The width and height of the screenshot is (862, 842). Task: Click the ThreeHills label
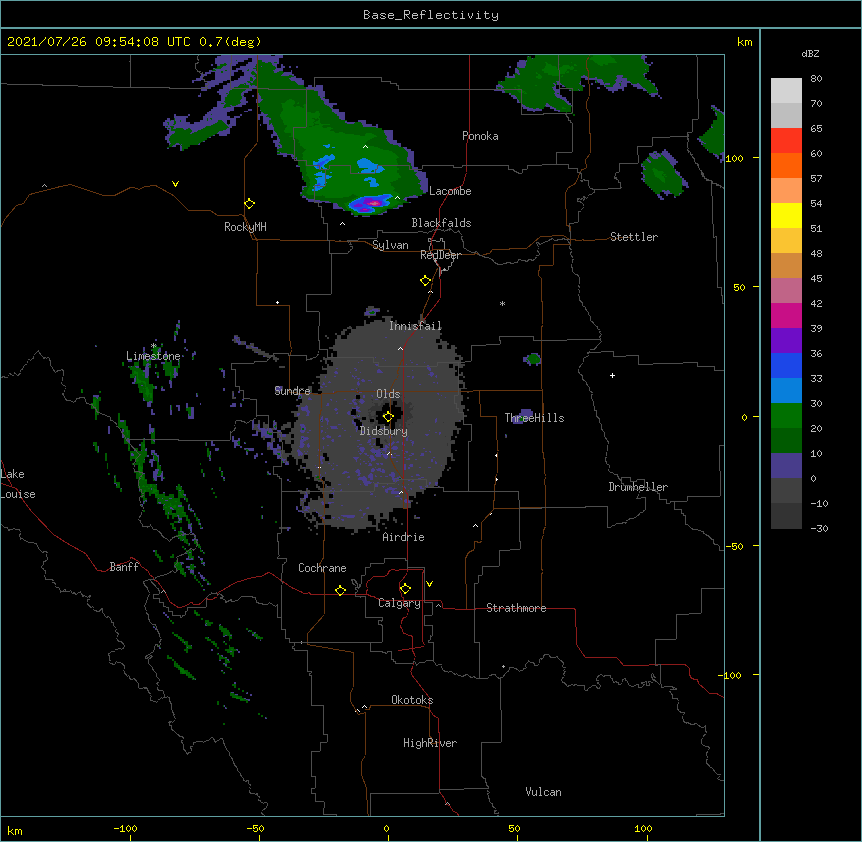(534, 418)
